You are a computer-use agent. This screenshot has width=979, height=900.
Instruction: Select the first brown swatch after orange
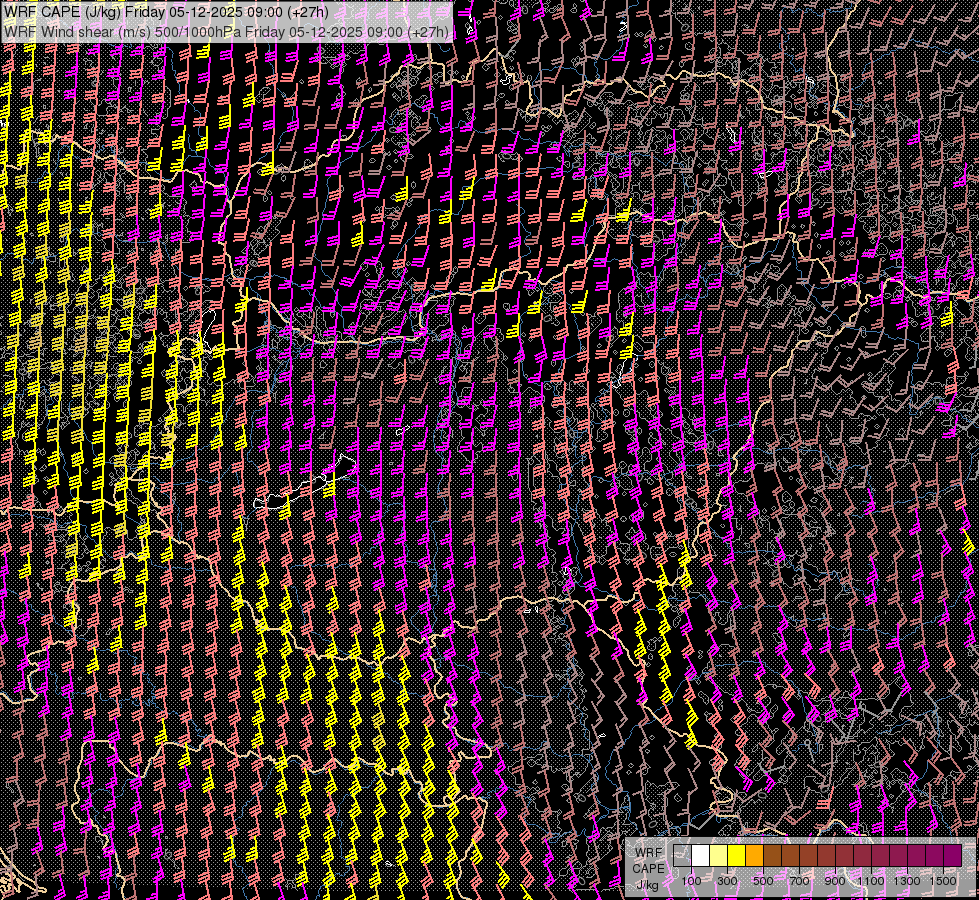772,856
